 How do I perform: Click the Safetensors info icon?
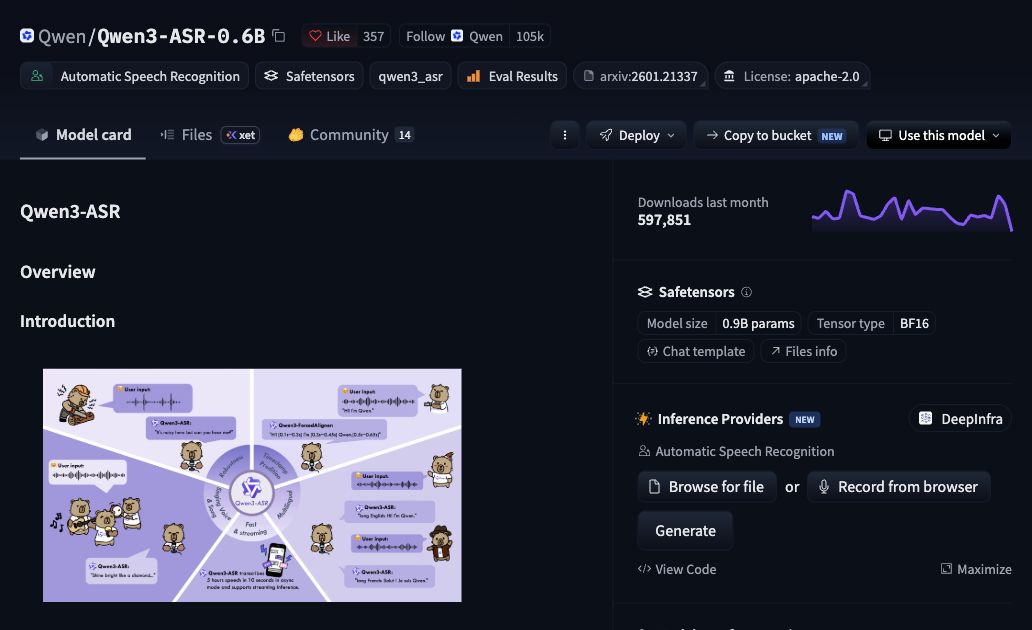click(746, 292)
